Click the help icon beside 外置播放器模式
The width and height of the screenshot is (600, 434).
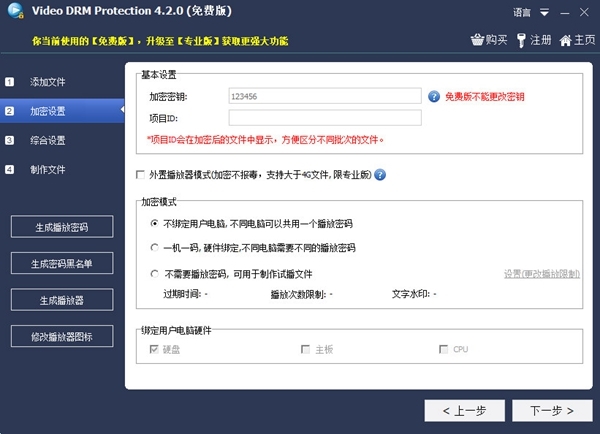coord(380,175)
